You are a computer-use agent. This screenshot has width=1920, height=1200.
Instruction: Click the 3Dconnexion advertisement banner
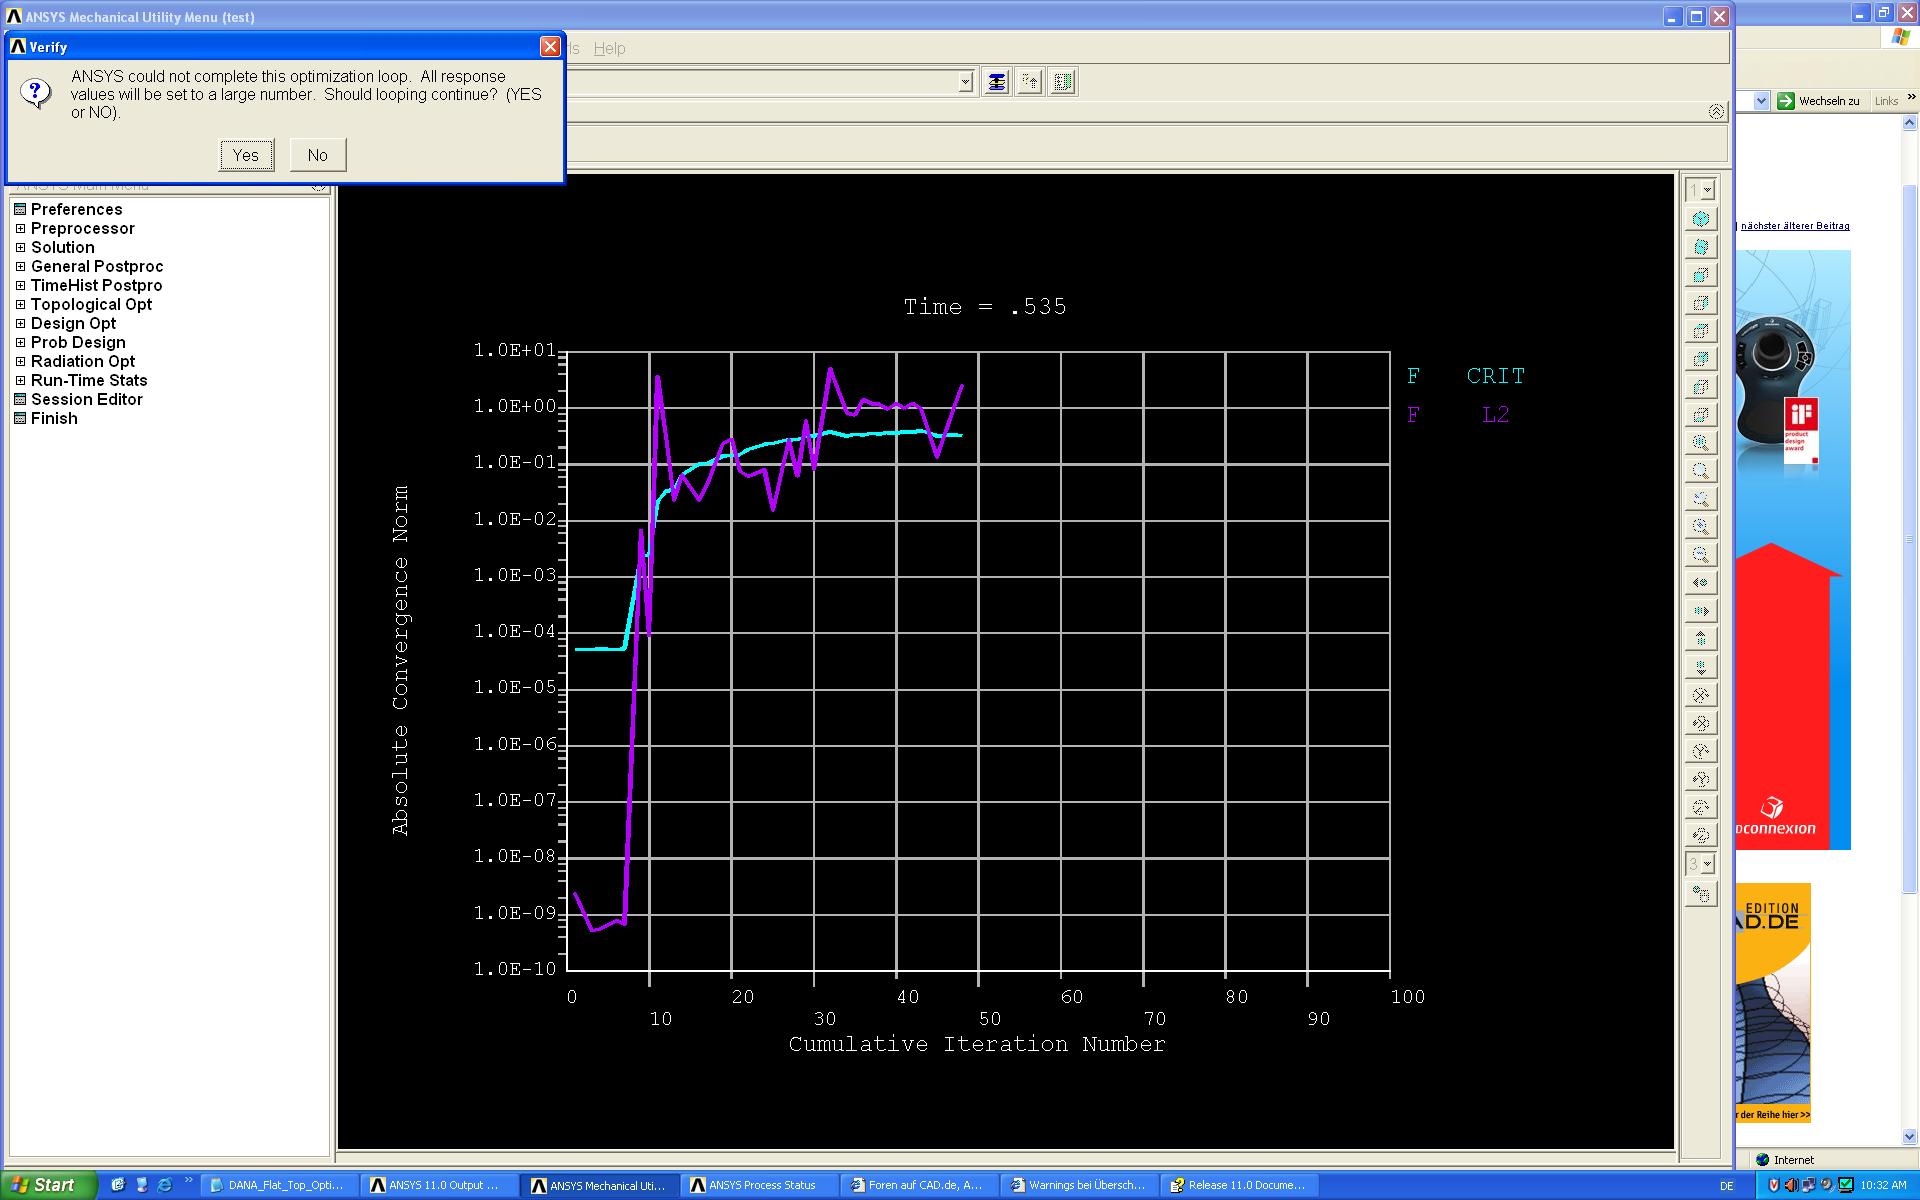pyautogui.click(x=1793, y=550)
